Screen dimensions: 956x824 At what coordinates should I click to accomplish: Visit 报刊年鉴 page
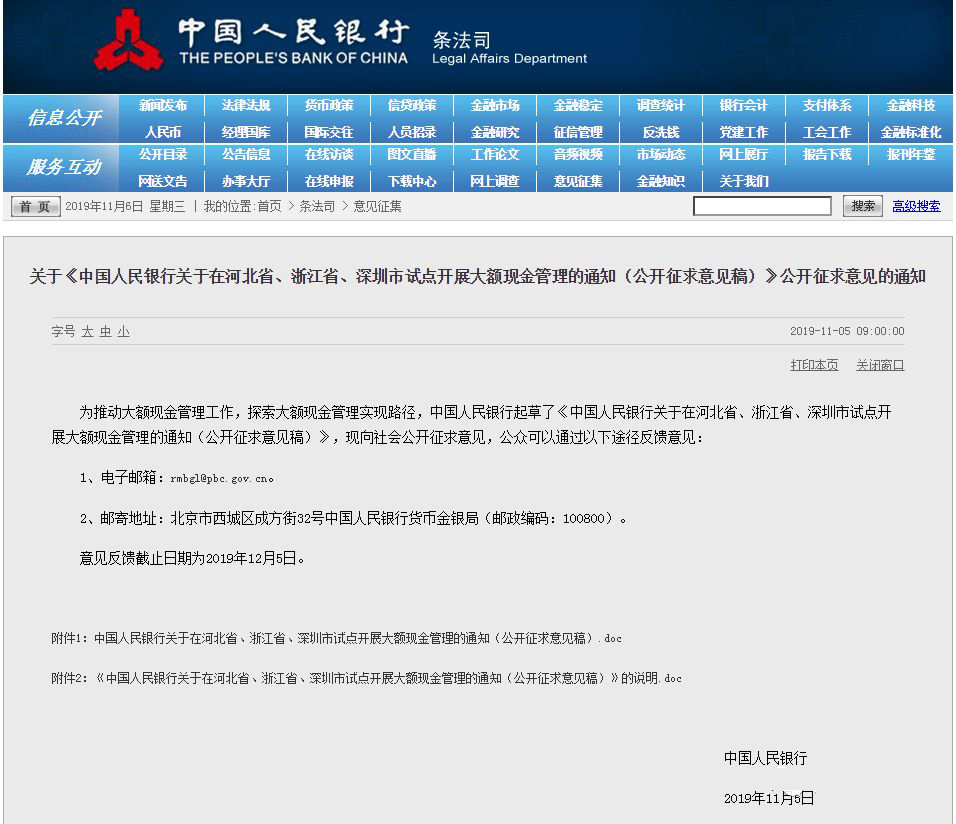[910, 154]
